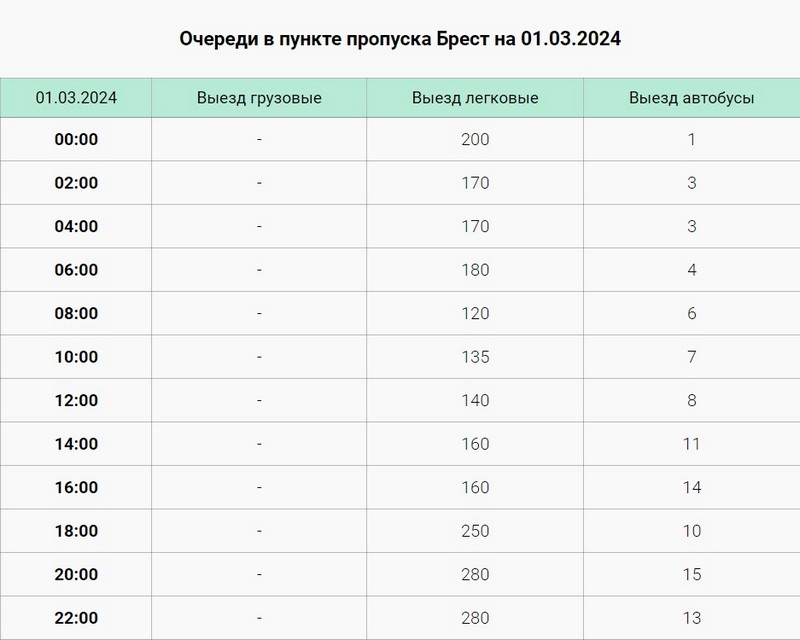Image resolution: width=800 pixels, height=640 pixels.
Task: Click the 00:00 time row label
Action: [76, 140]
